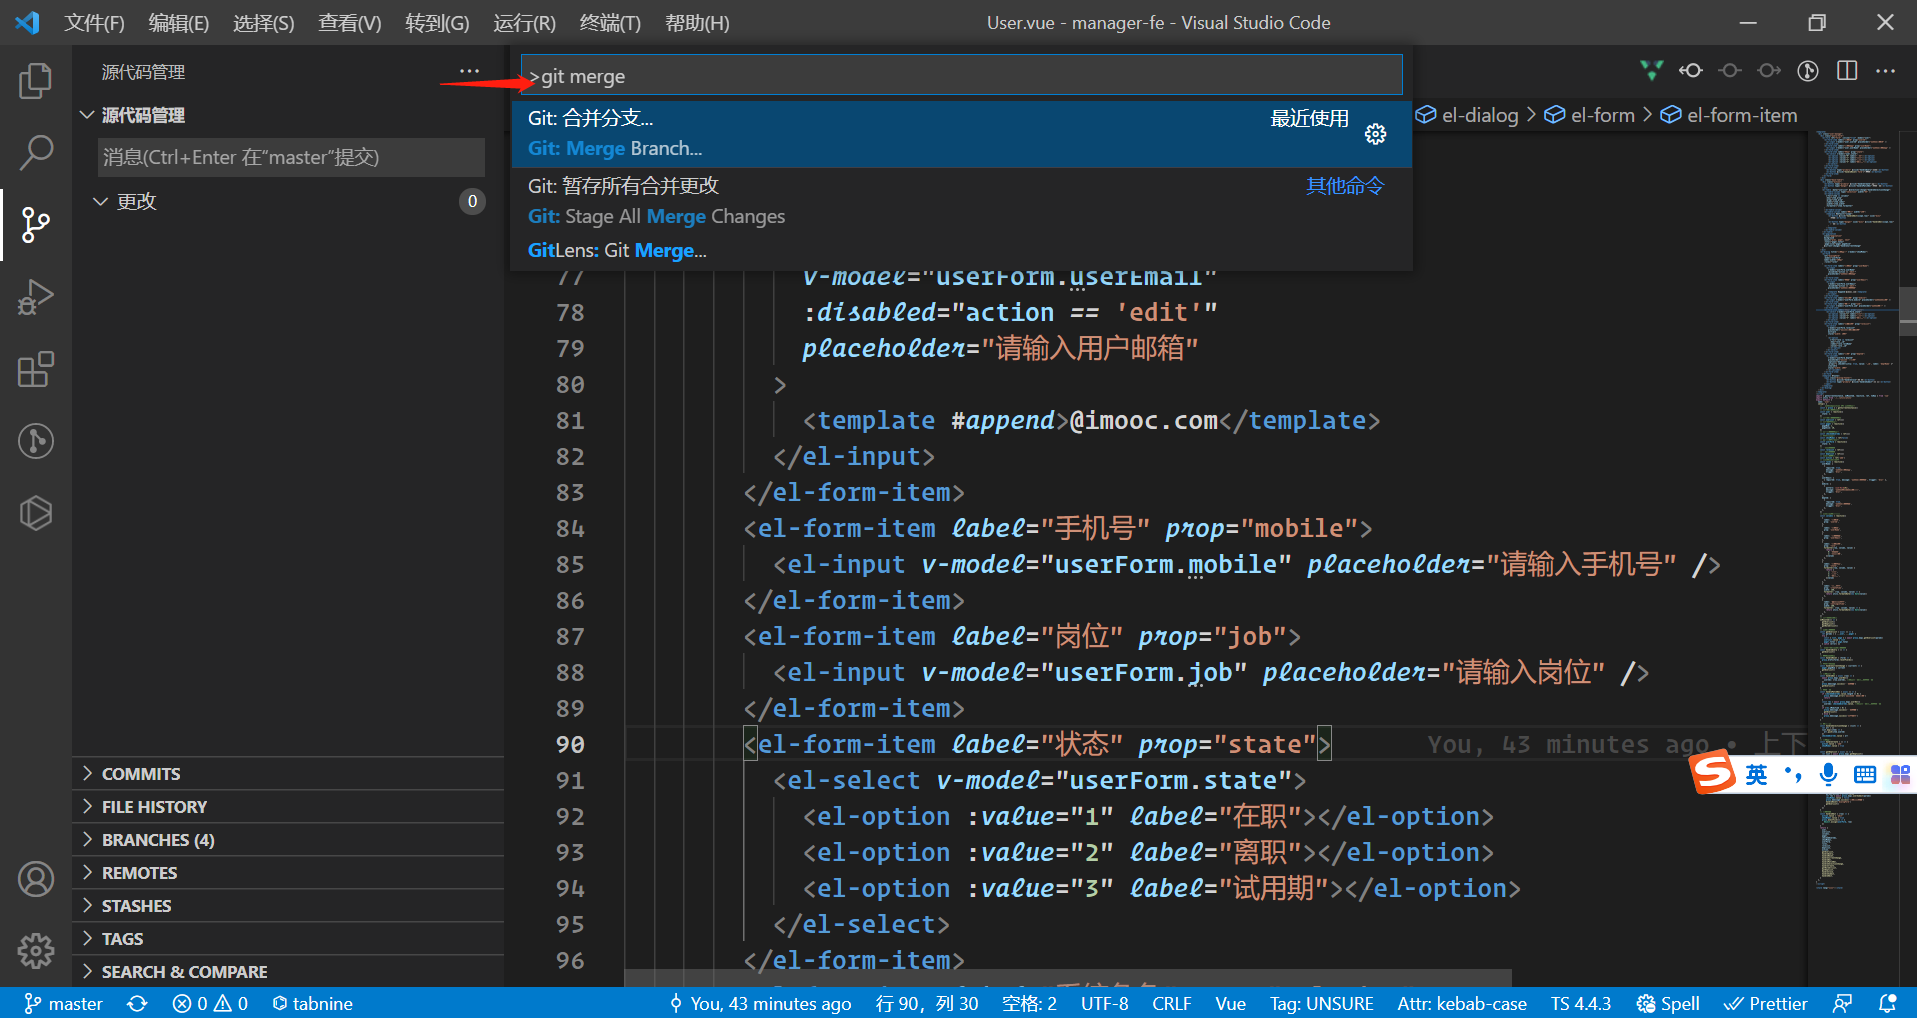Click the Sogou input method S logo
The width and height of the screenshot is (1917, 1018).
point(1713,772)
